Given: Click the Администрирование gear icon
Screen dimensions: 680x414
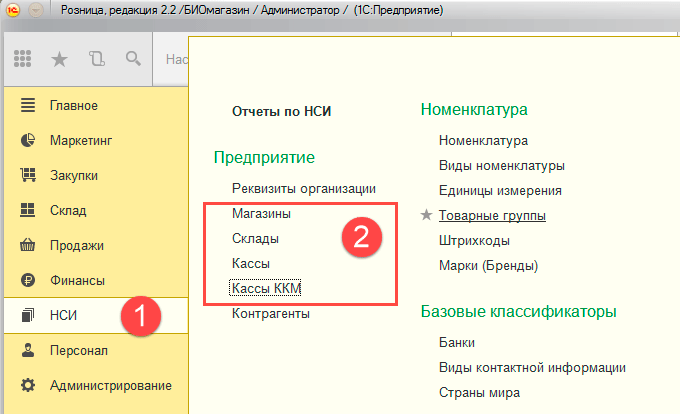Looking at the screenshot, I should pos(28,385).
